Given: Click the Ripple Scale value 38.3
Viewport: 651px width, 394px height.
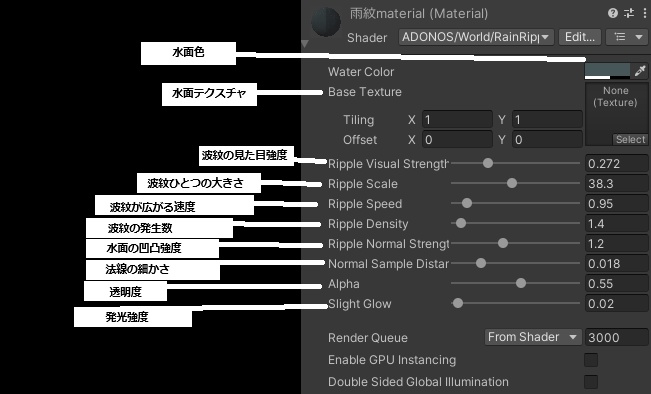Looking at the screenshot, I should coord(617,184).
